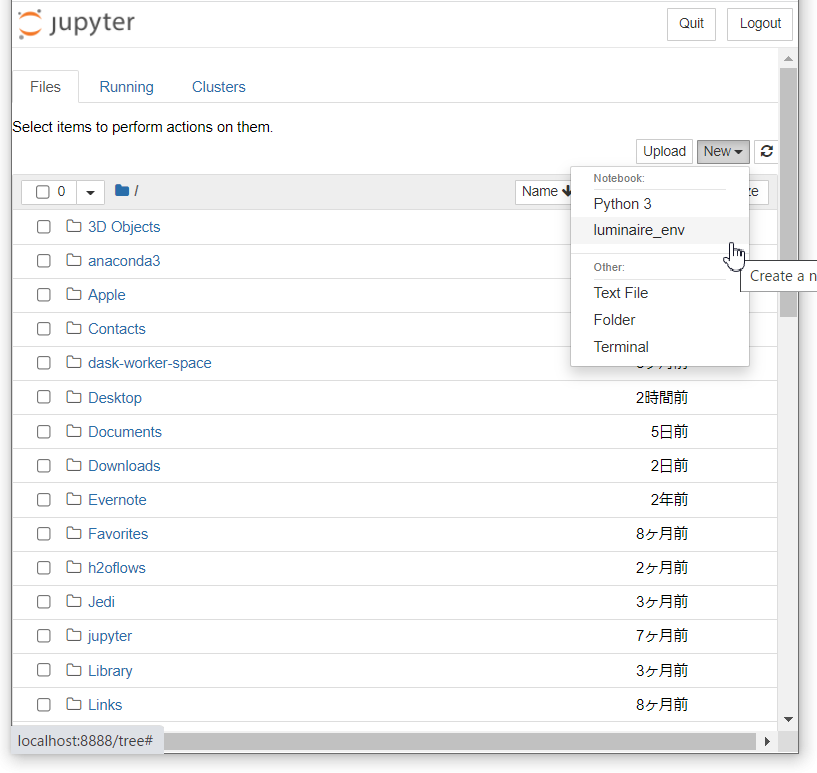Click the refresh notebook list icon
Viewport: 817px width, 773px height.
click(766, 151)
